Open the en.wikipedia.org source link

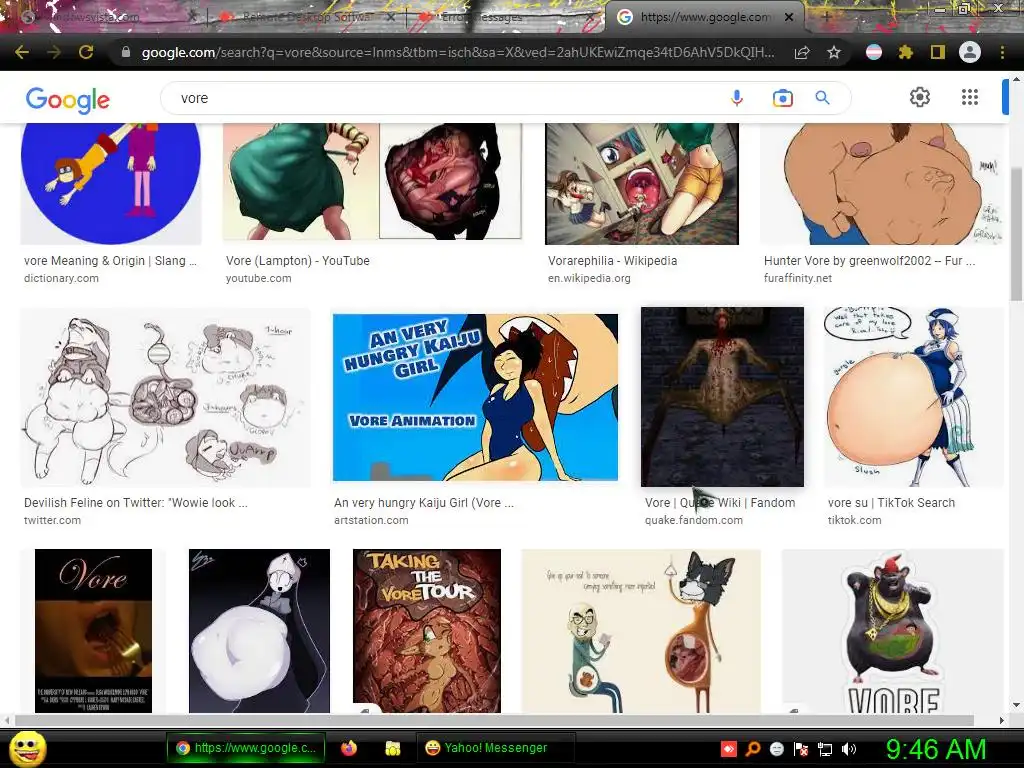coord(589,278)
